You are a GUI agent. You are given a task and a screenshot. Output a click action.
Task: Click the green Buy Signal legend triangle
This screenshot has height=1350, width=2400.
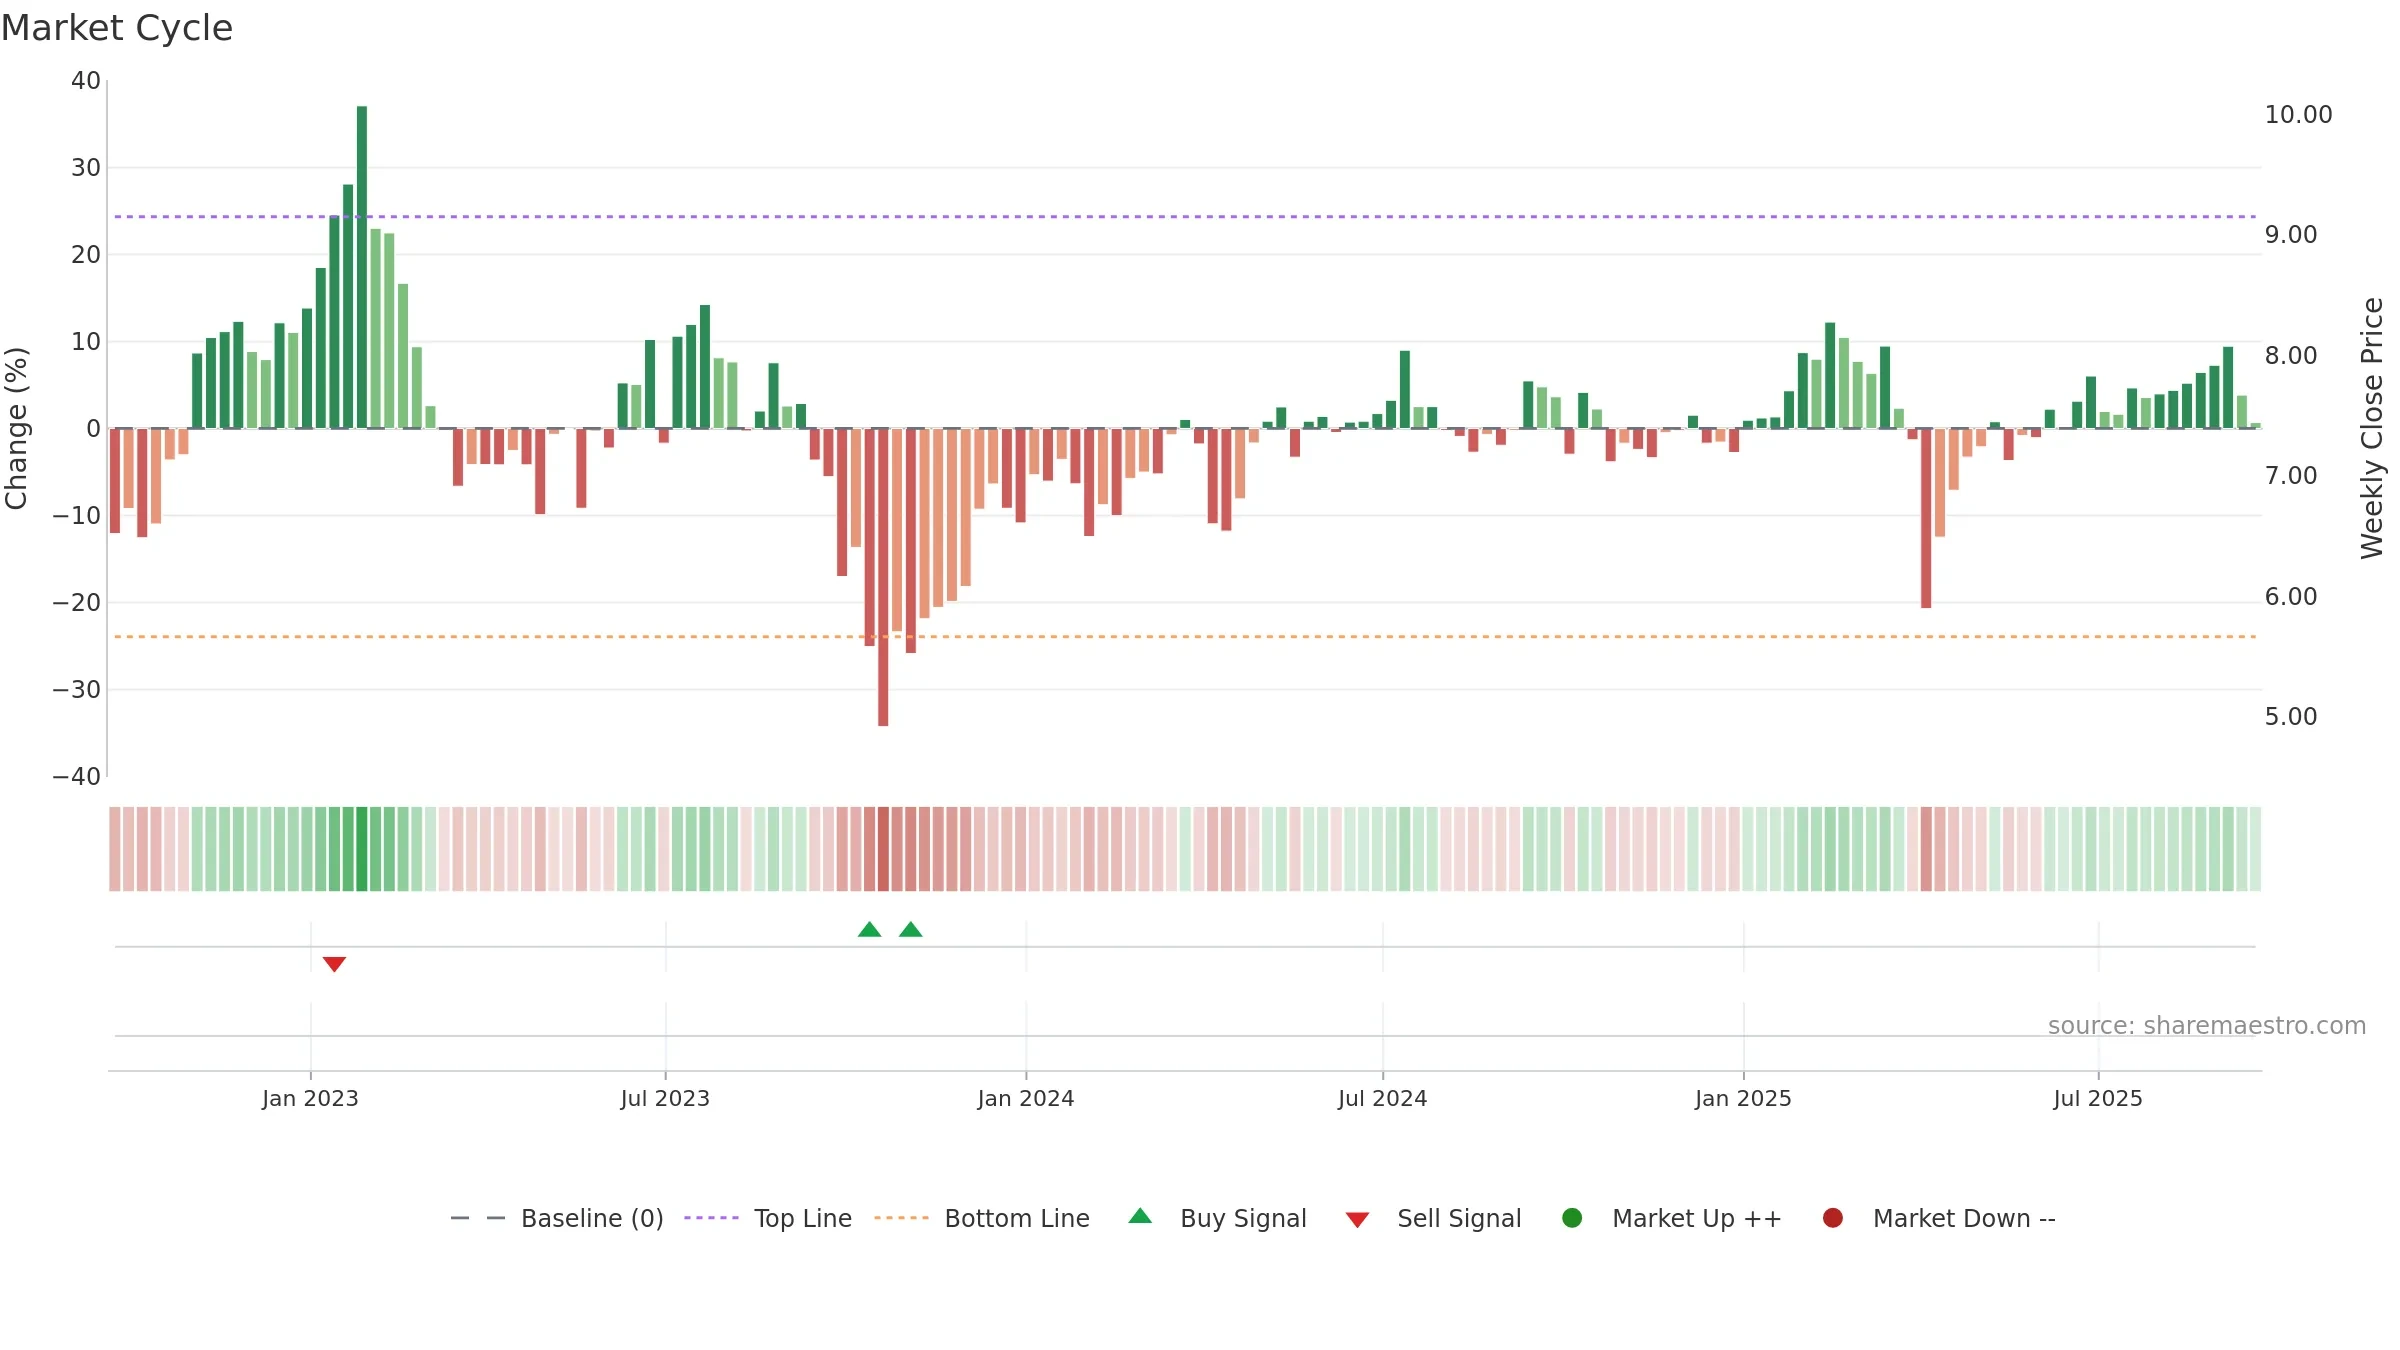[x=1140, y=1216]
